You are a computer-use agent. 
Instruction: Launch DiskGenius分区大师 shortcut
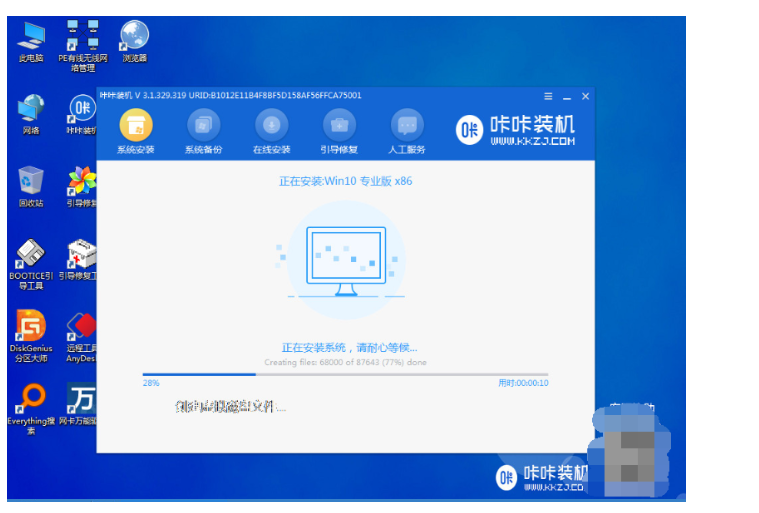pos(31,337)
